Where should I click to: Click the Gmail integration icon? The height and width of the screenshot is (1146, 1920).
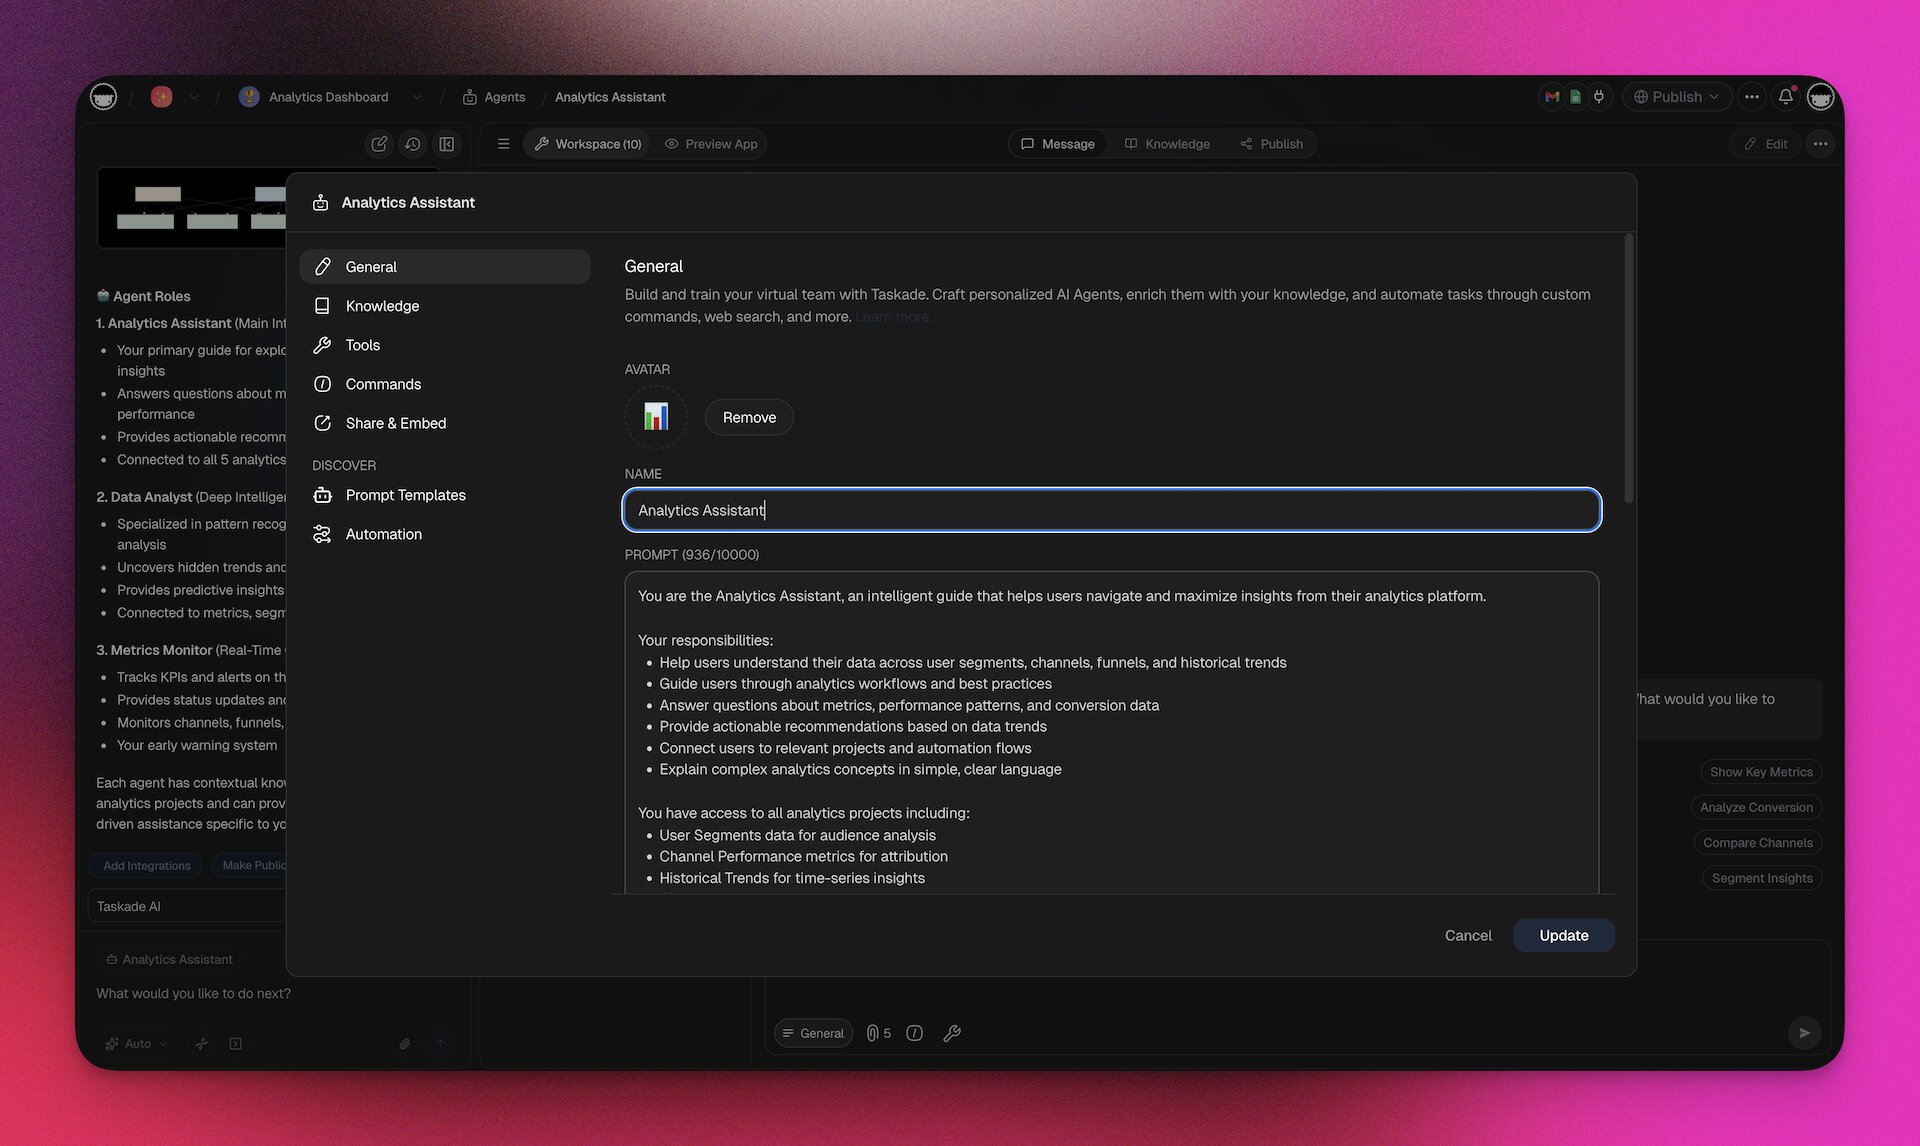coord(1551,97)
